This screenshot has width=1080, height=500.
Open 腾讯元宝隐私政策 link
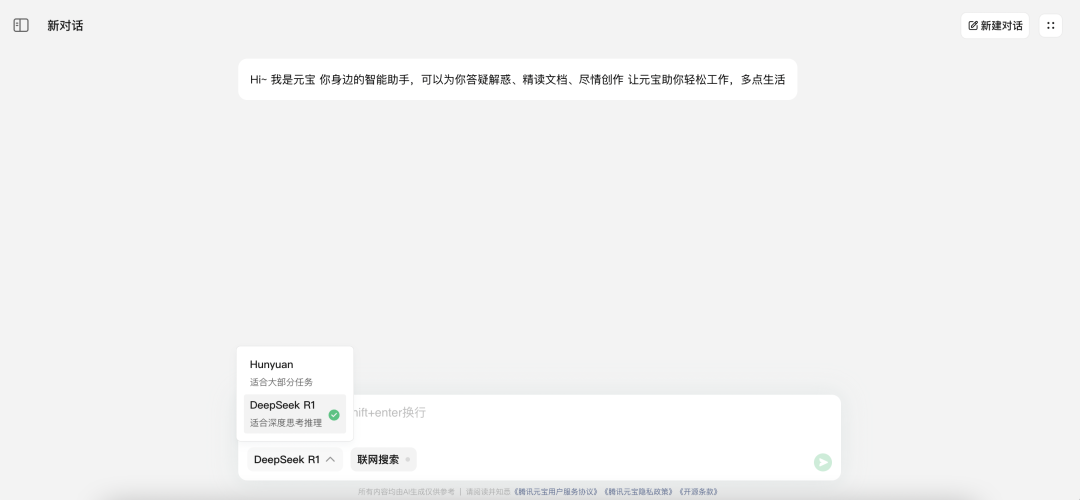pyautogui.click(x=639, y=492)
